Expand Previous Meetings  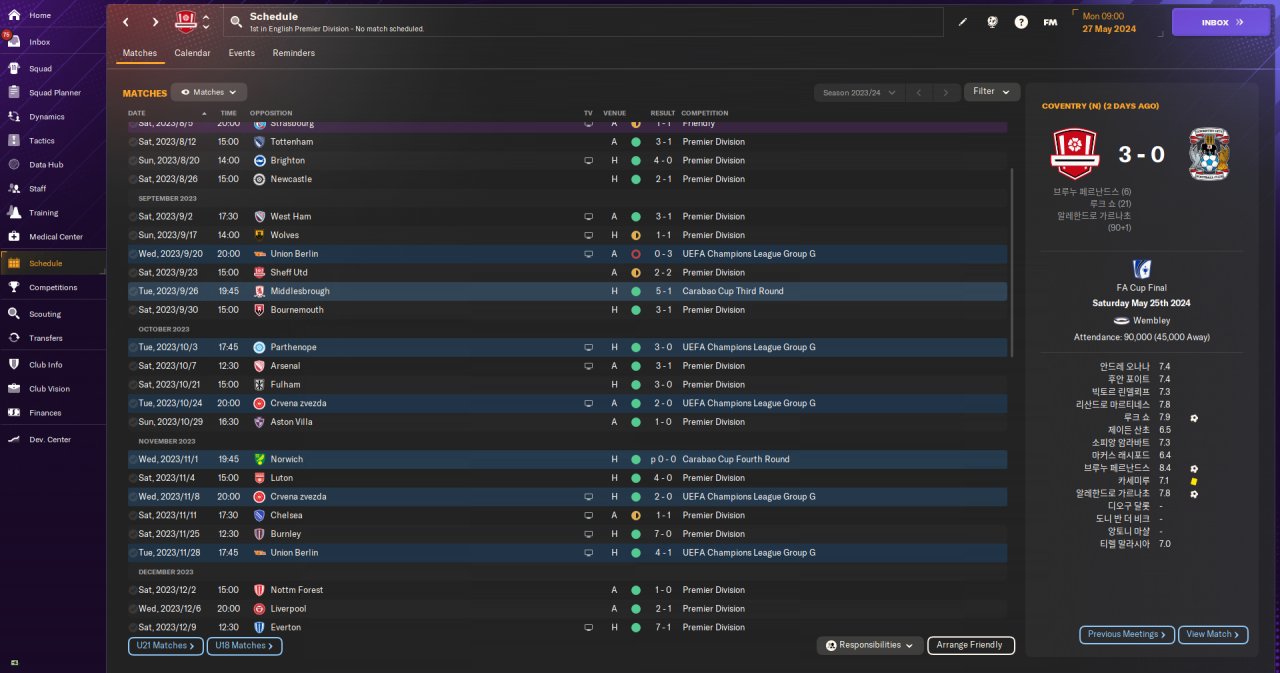coord(1126,634)
